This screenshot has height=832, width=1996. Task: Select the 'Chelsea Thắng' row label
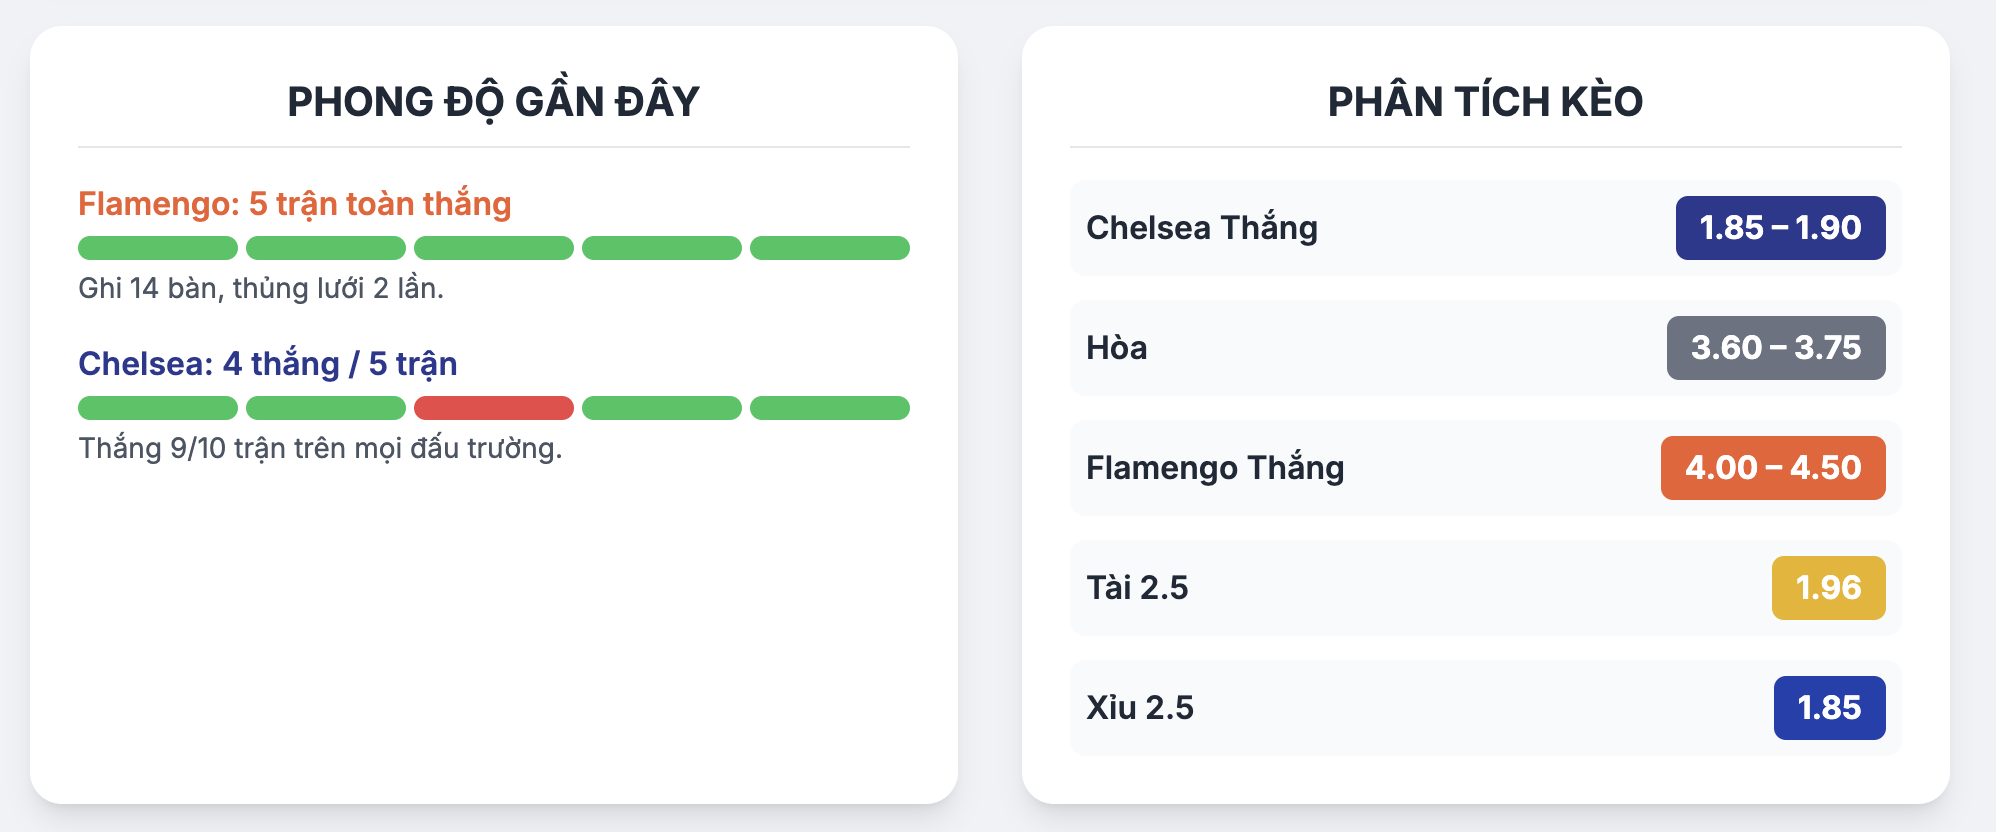pyautogui.click(x=1202, y=228)
